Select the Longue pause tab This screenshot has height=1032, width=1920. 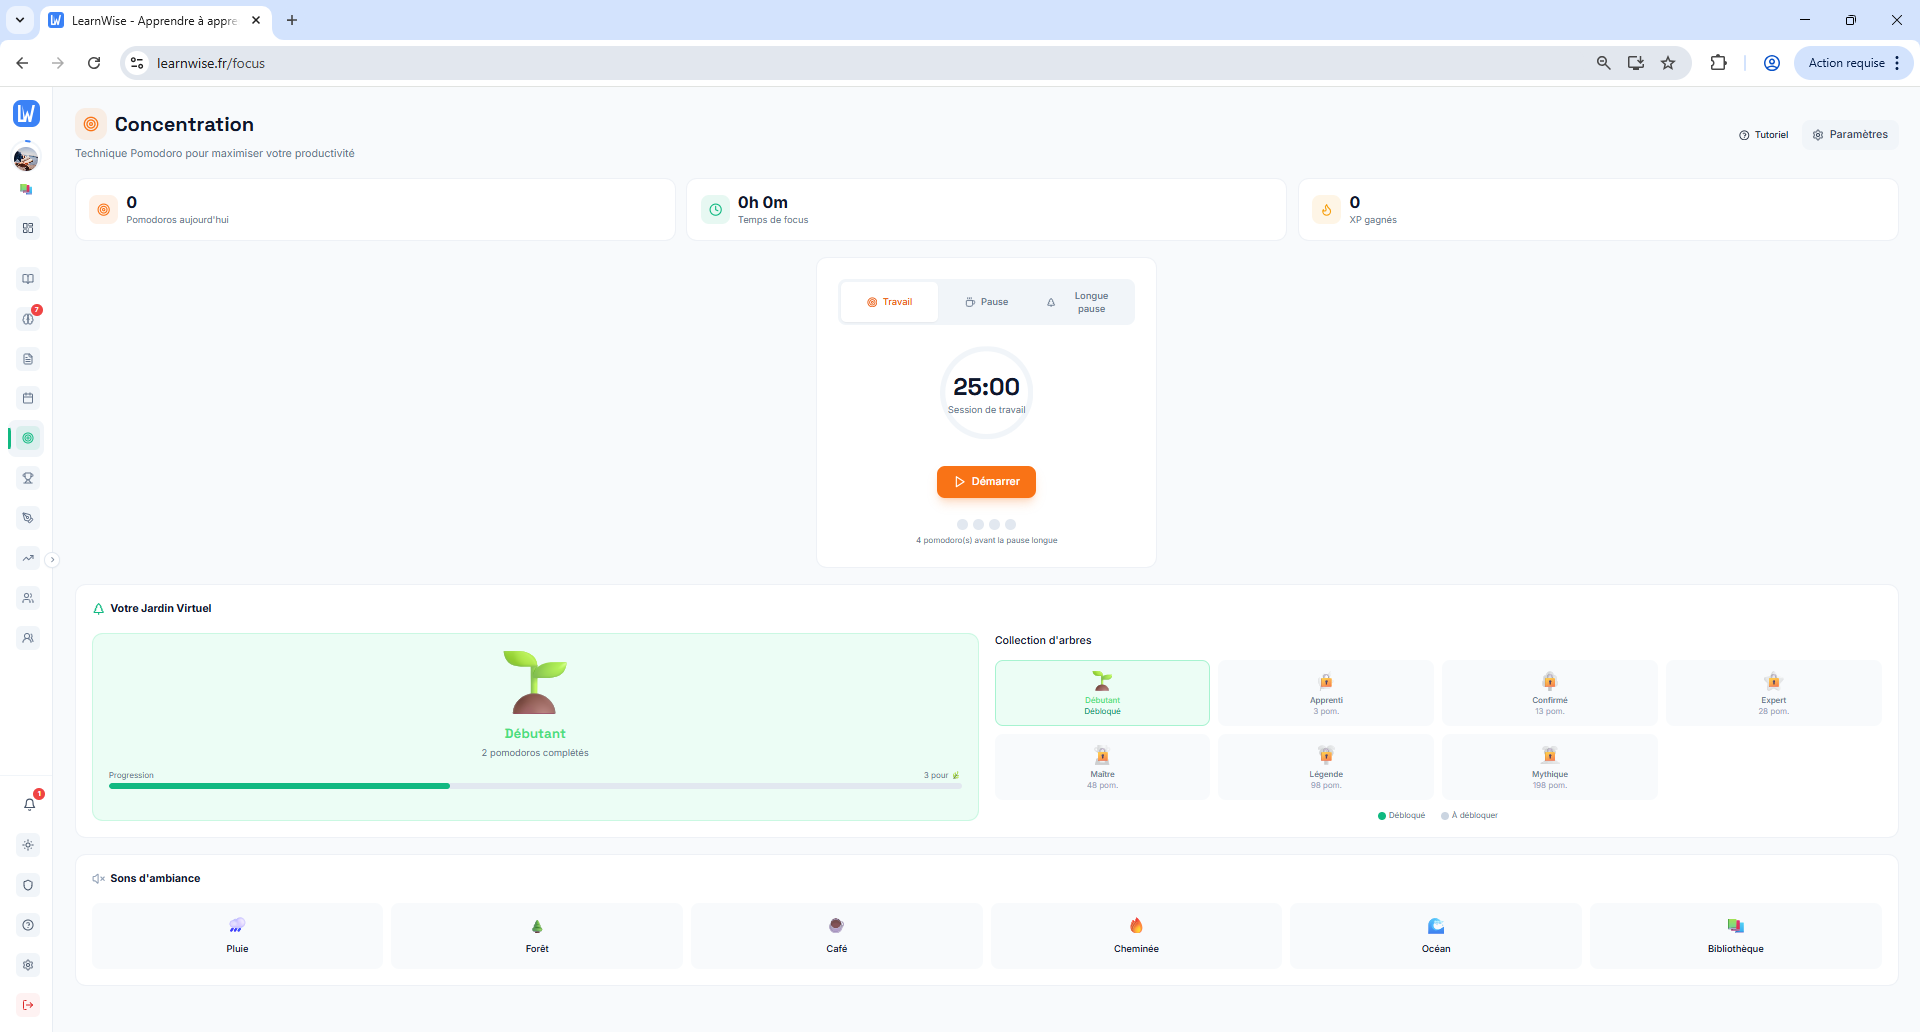(x=1083, y=301)
